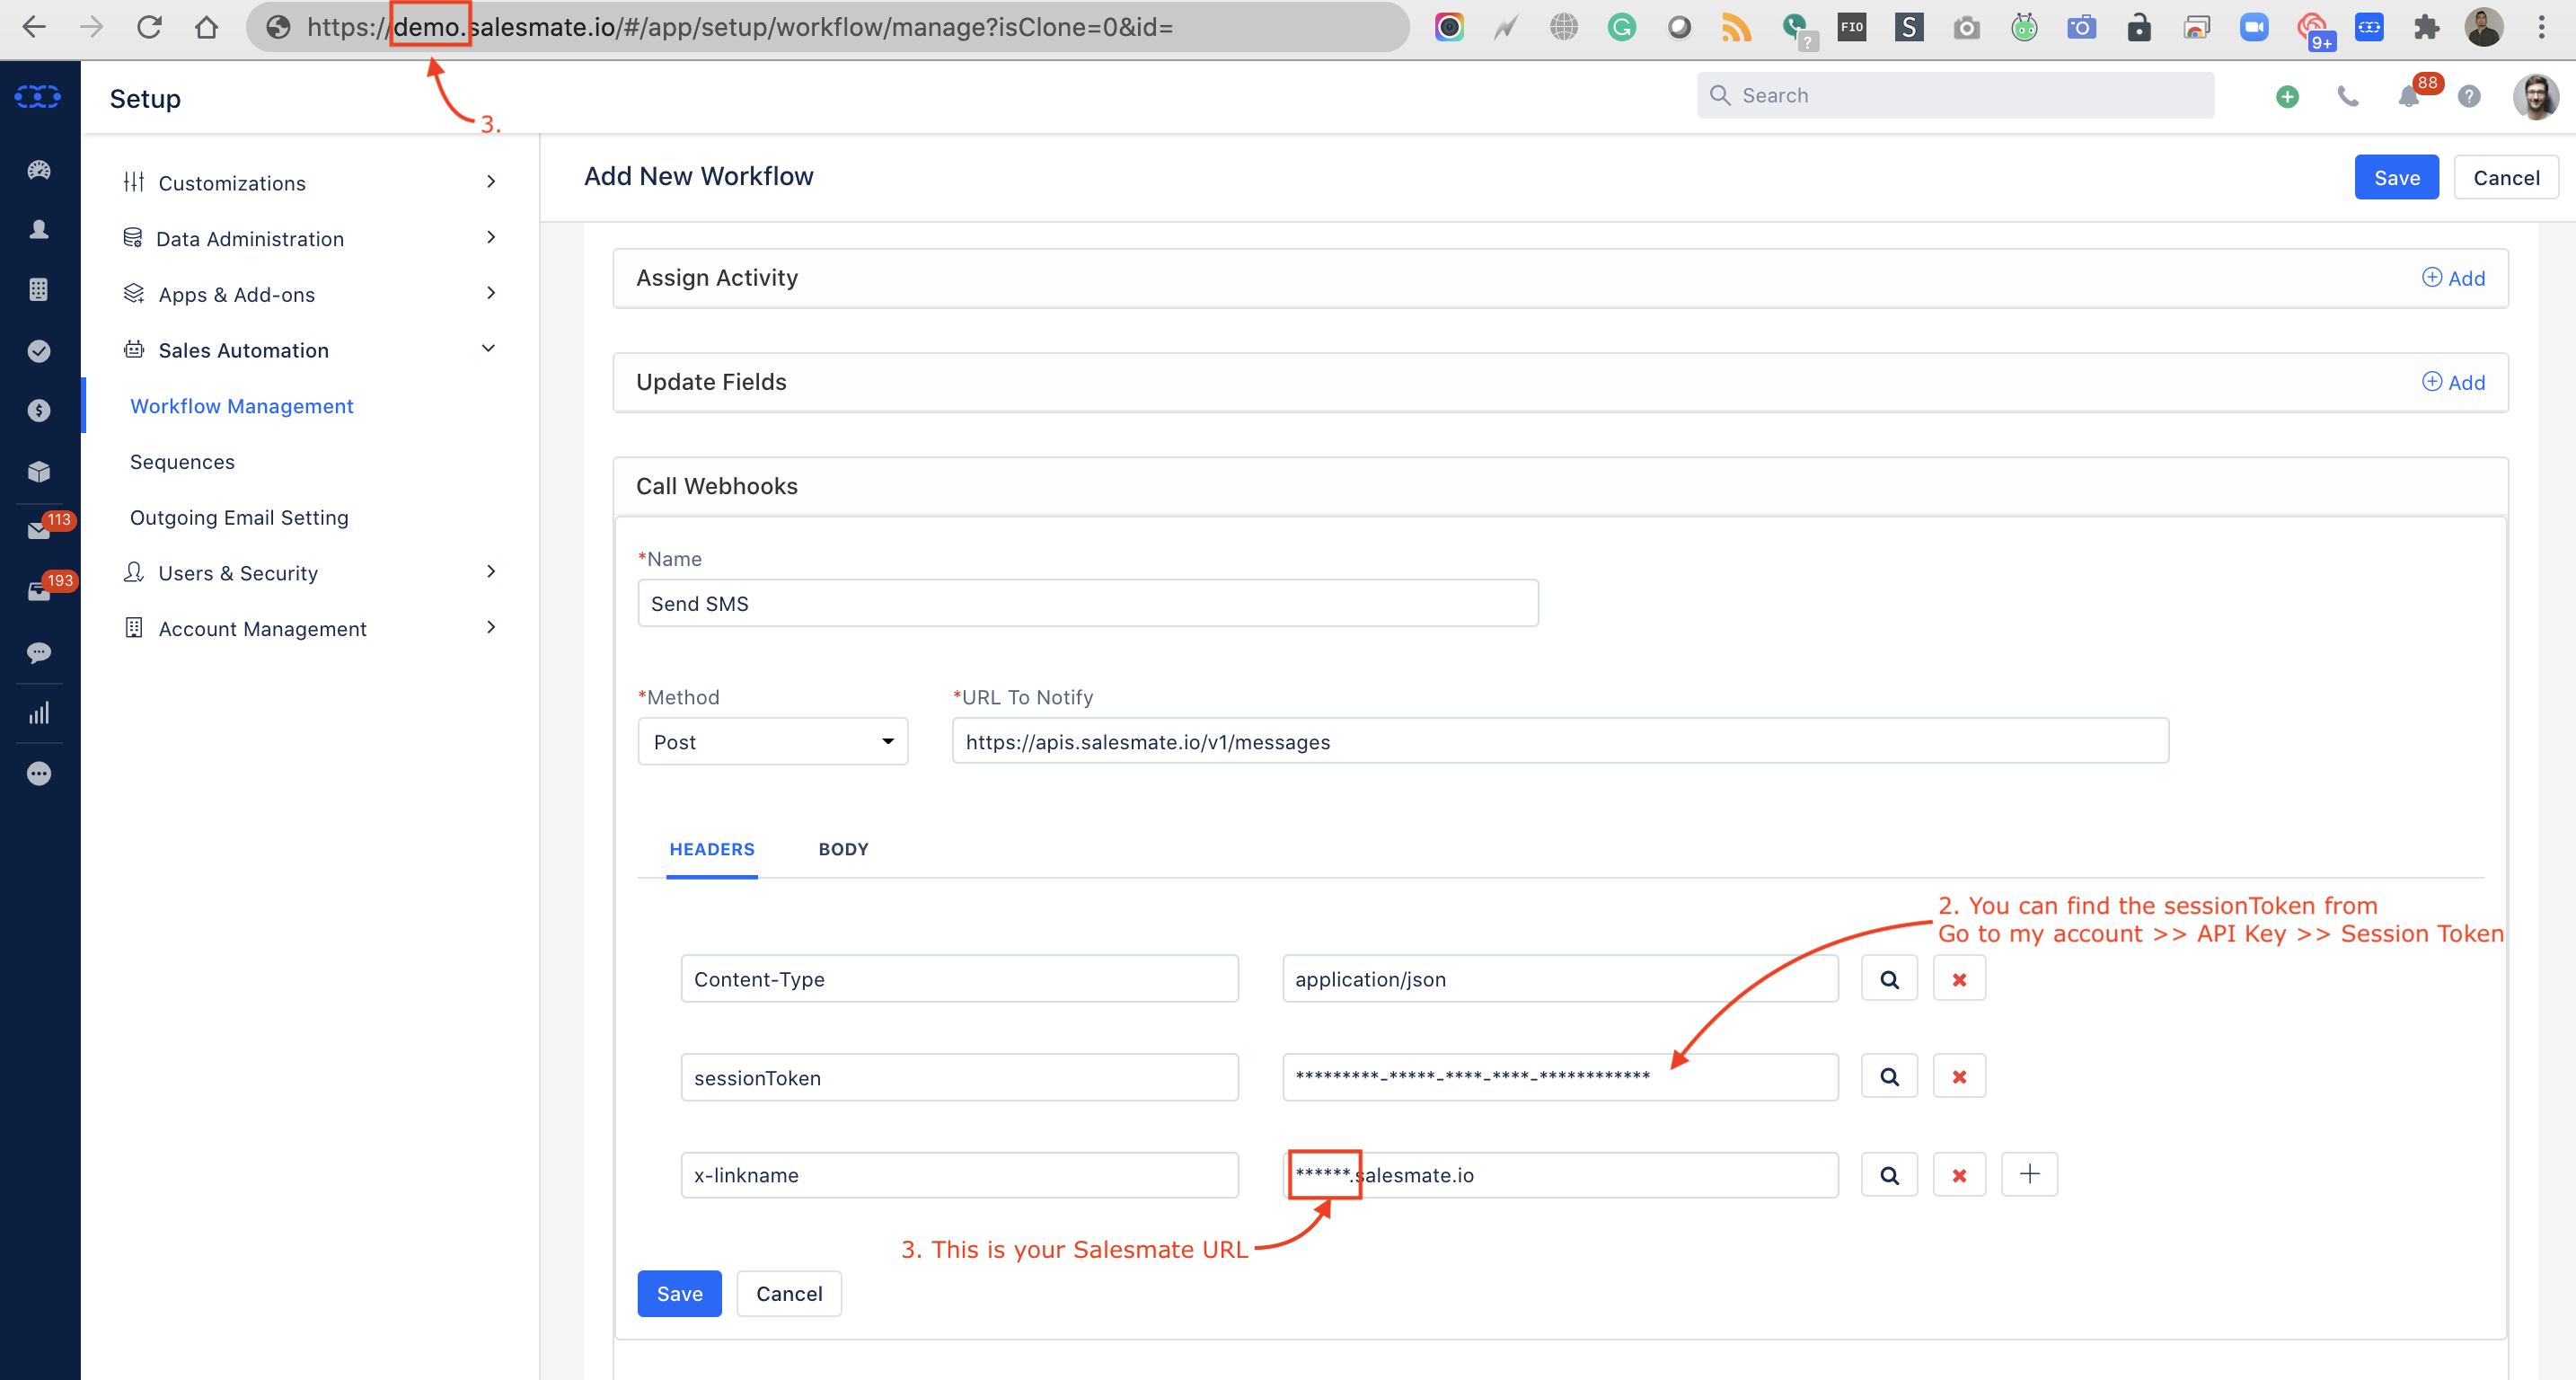Click the Salesmate logo in sidebar
Image resolution: width=2576 pixels, height=1380 pixels.
click(38, 96)
